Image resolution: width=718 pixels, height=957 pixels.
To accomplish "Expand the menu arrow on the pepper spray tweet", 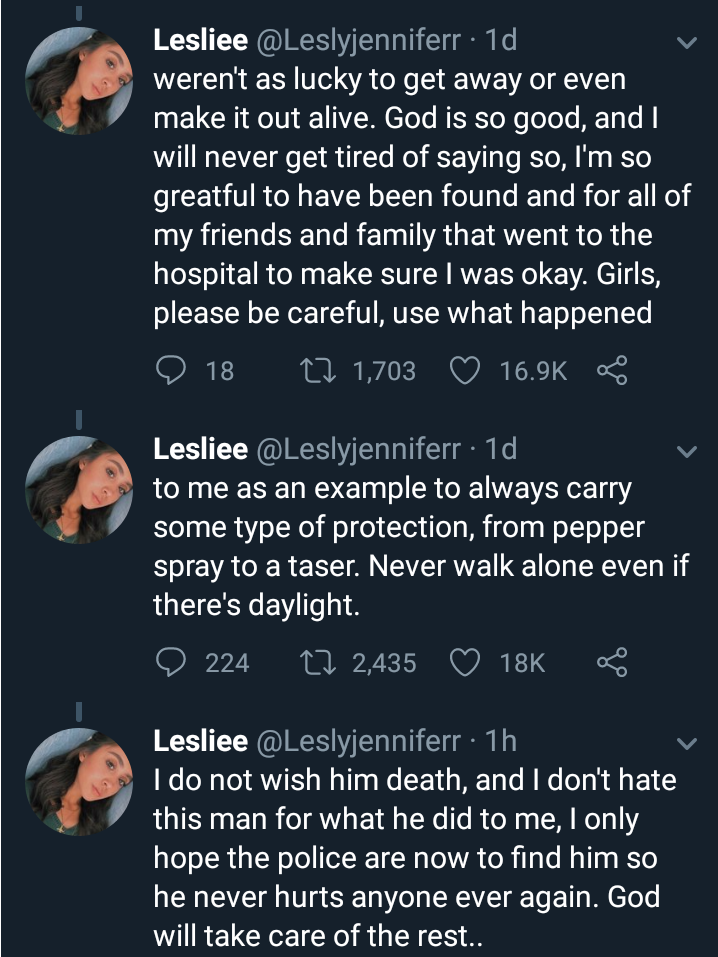I will 686,453.
